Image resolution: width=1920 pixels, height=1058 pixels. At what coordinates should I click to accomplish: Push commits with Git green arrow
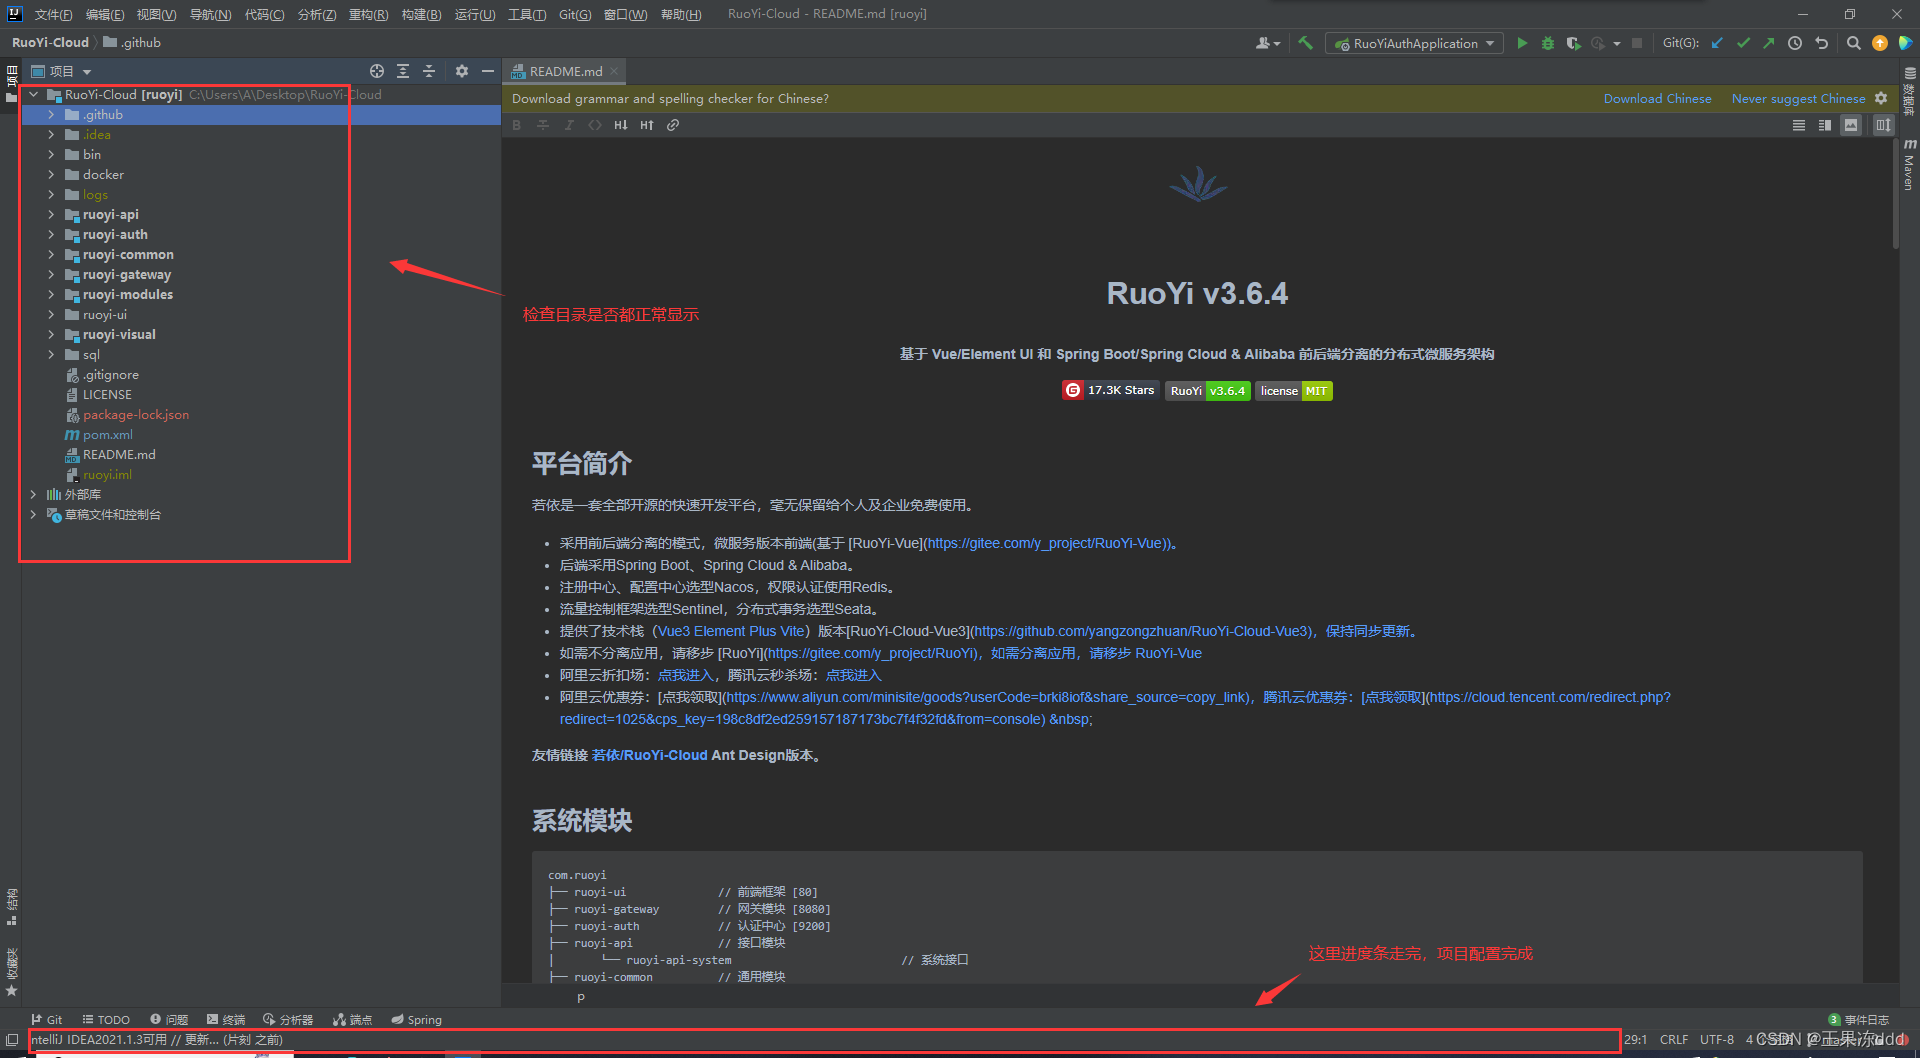(x=1768, y=43)
